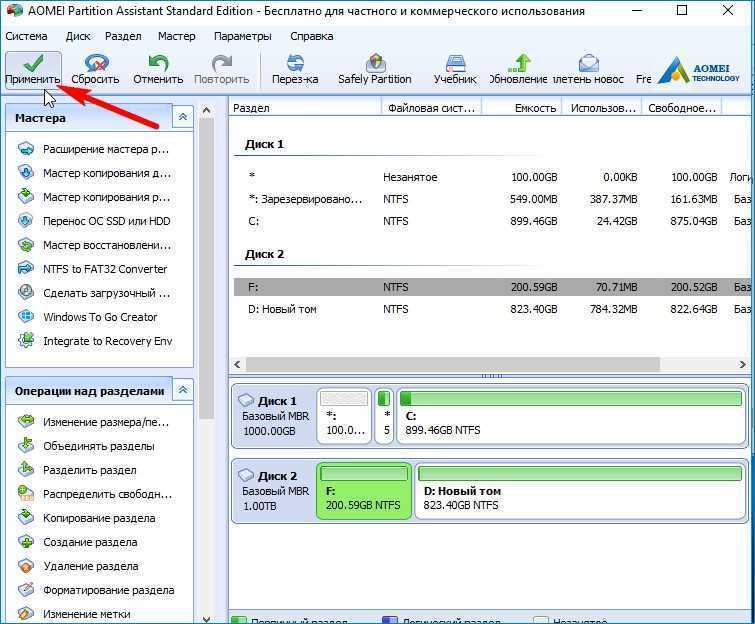This screenshot has width=755, height=624.
Task: Open the Параметры menu
Action: [x=243, y=36]
